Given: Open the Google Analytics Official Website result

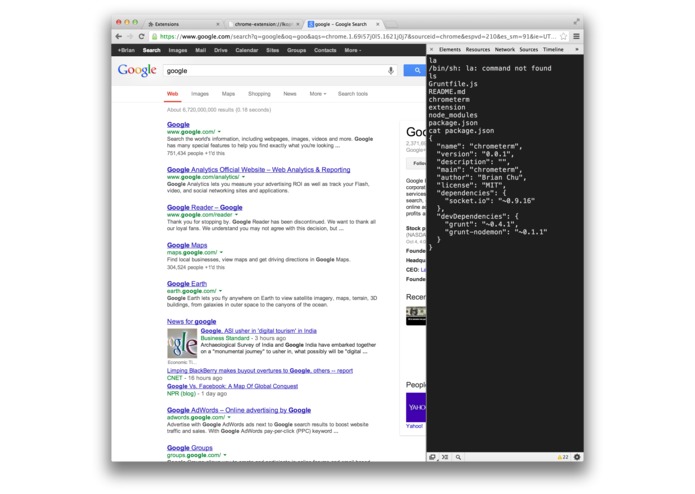Looking at the screenshot, I should pyautogui.click(x=258, y=169).
